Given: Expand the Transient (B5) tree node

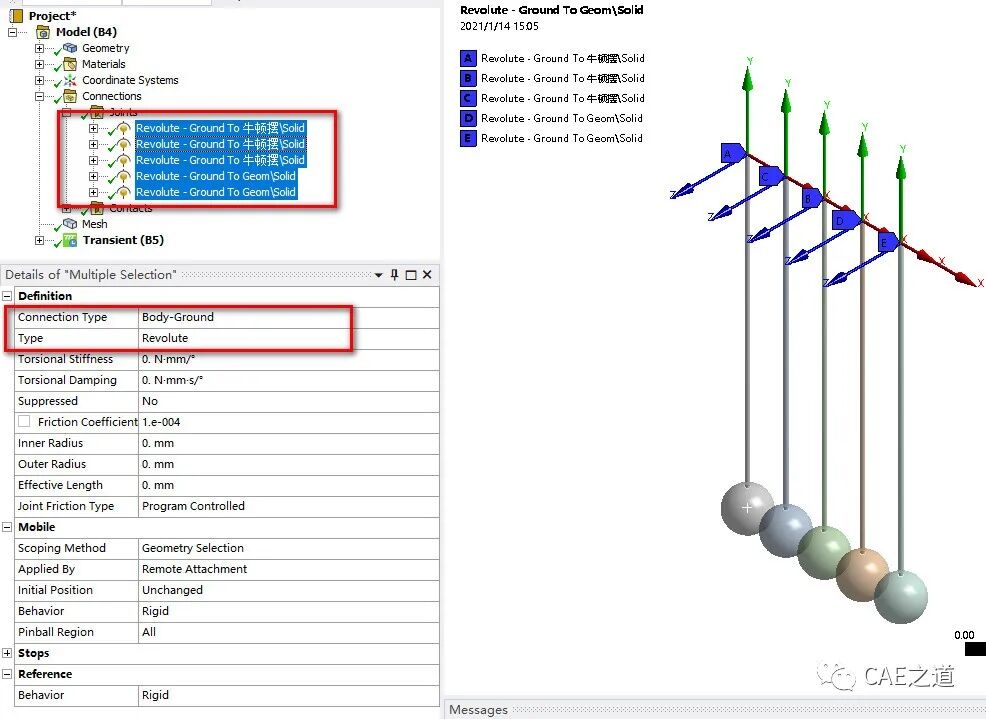Looking at the screenshot, I should coord(40,240).
